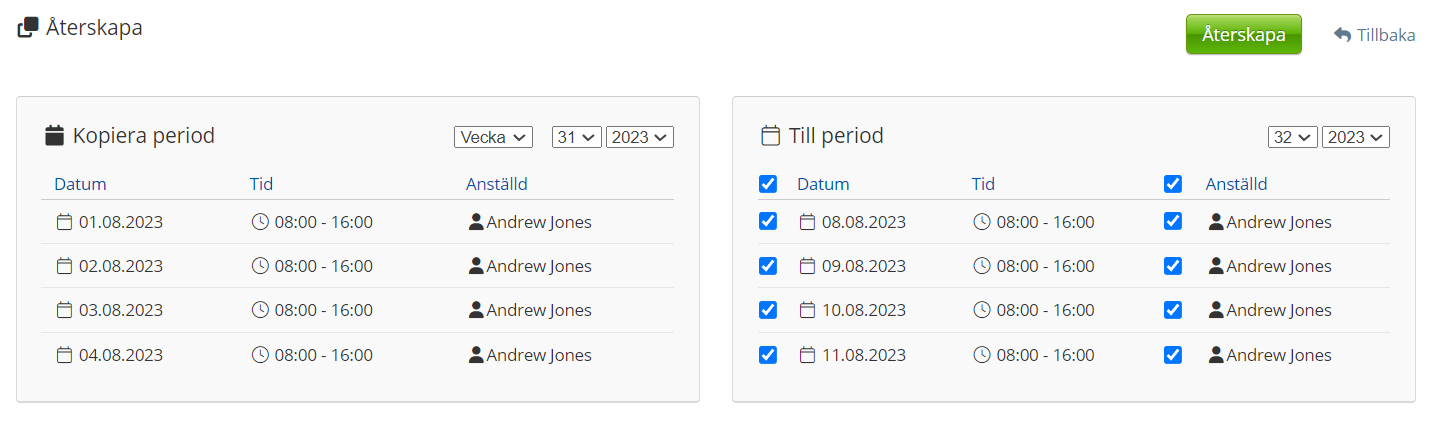The width and height of the screenshot is (1431, 421).
Task: Click person icon in the 03.08.2023 row
Action: click(x=476, y=310)
